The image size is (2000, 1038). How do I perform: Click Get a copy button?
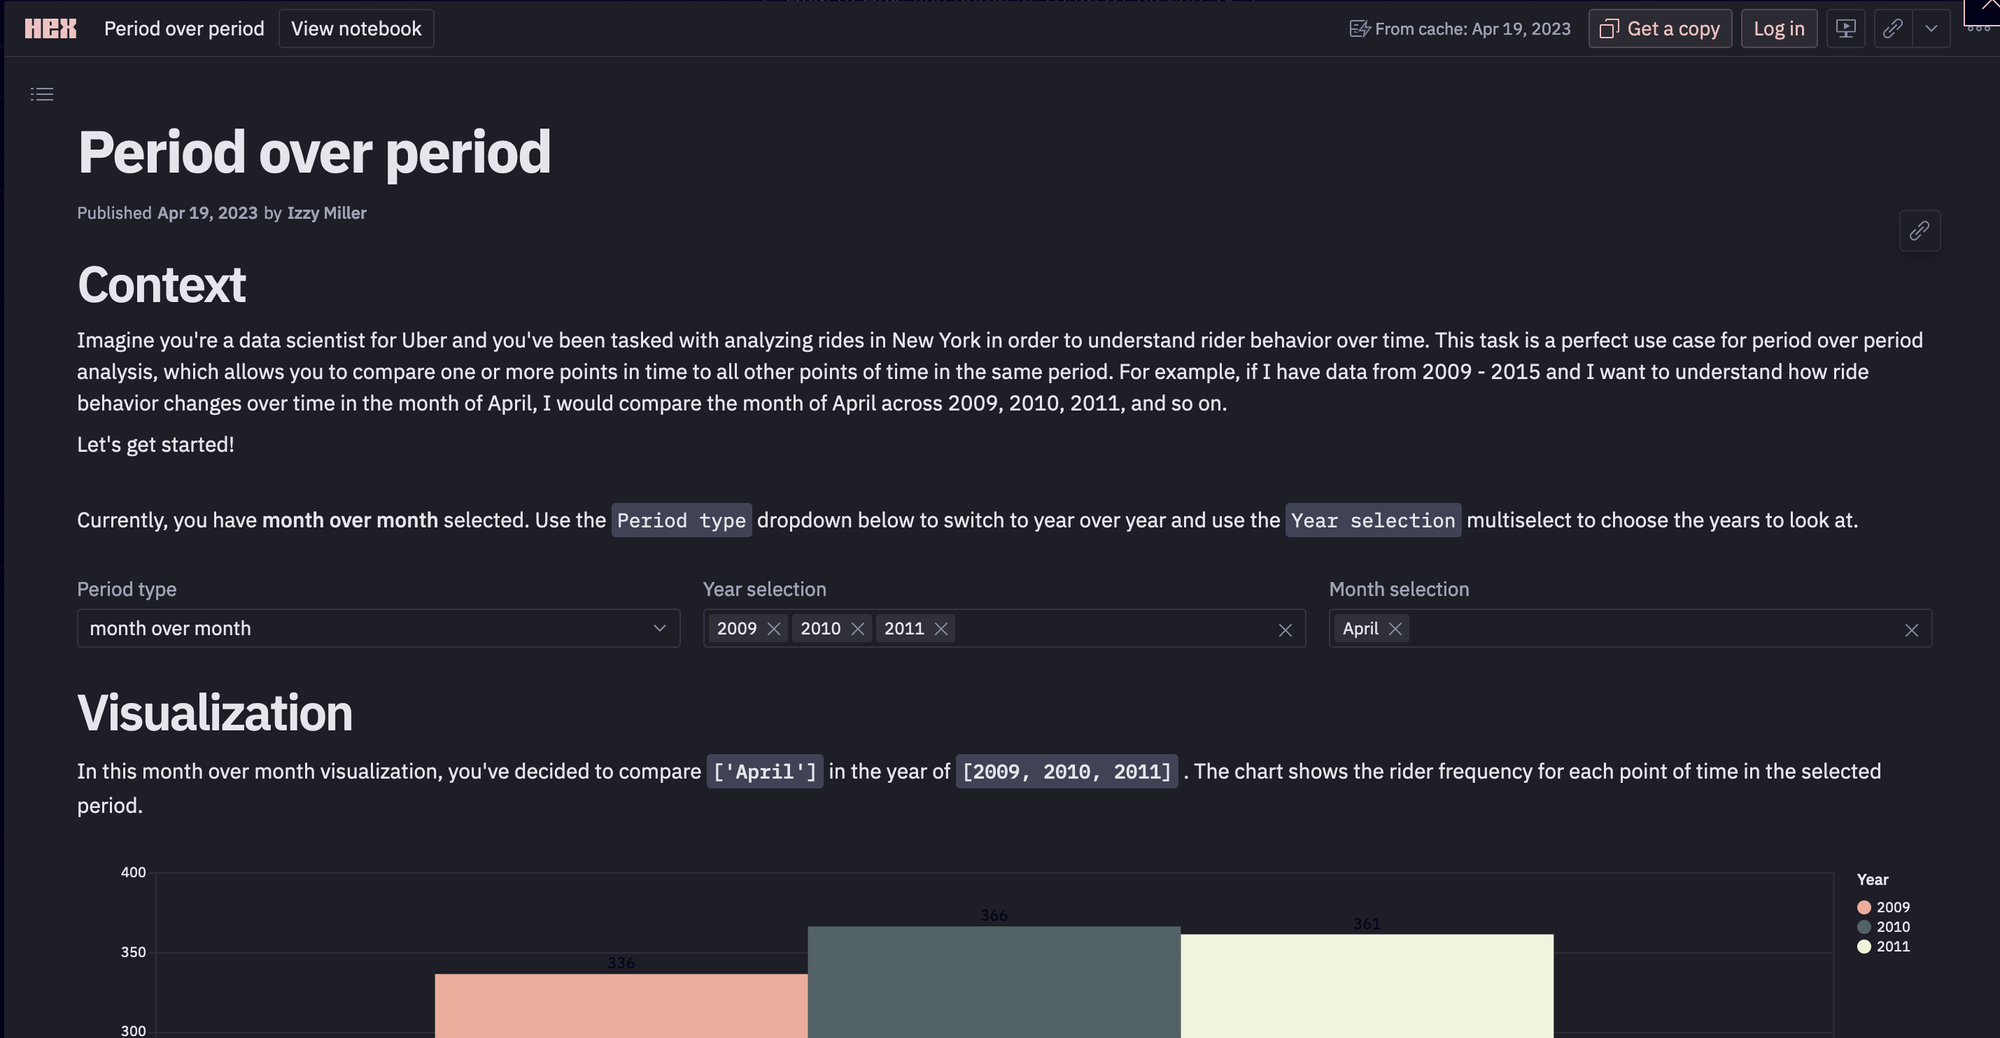click(x=1660, y=29)
